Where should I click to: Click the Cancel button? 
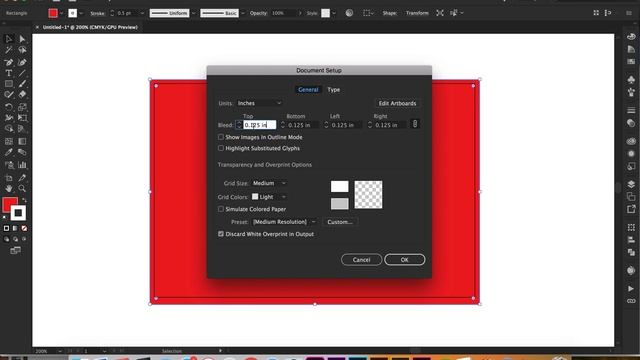point(361,260)
